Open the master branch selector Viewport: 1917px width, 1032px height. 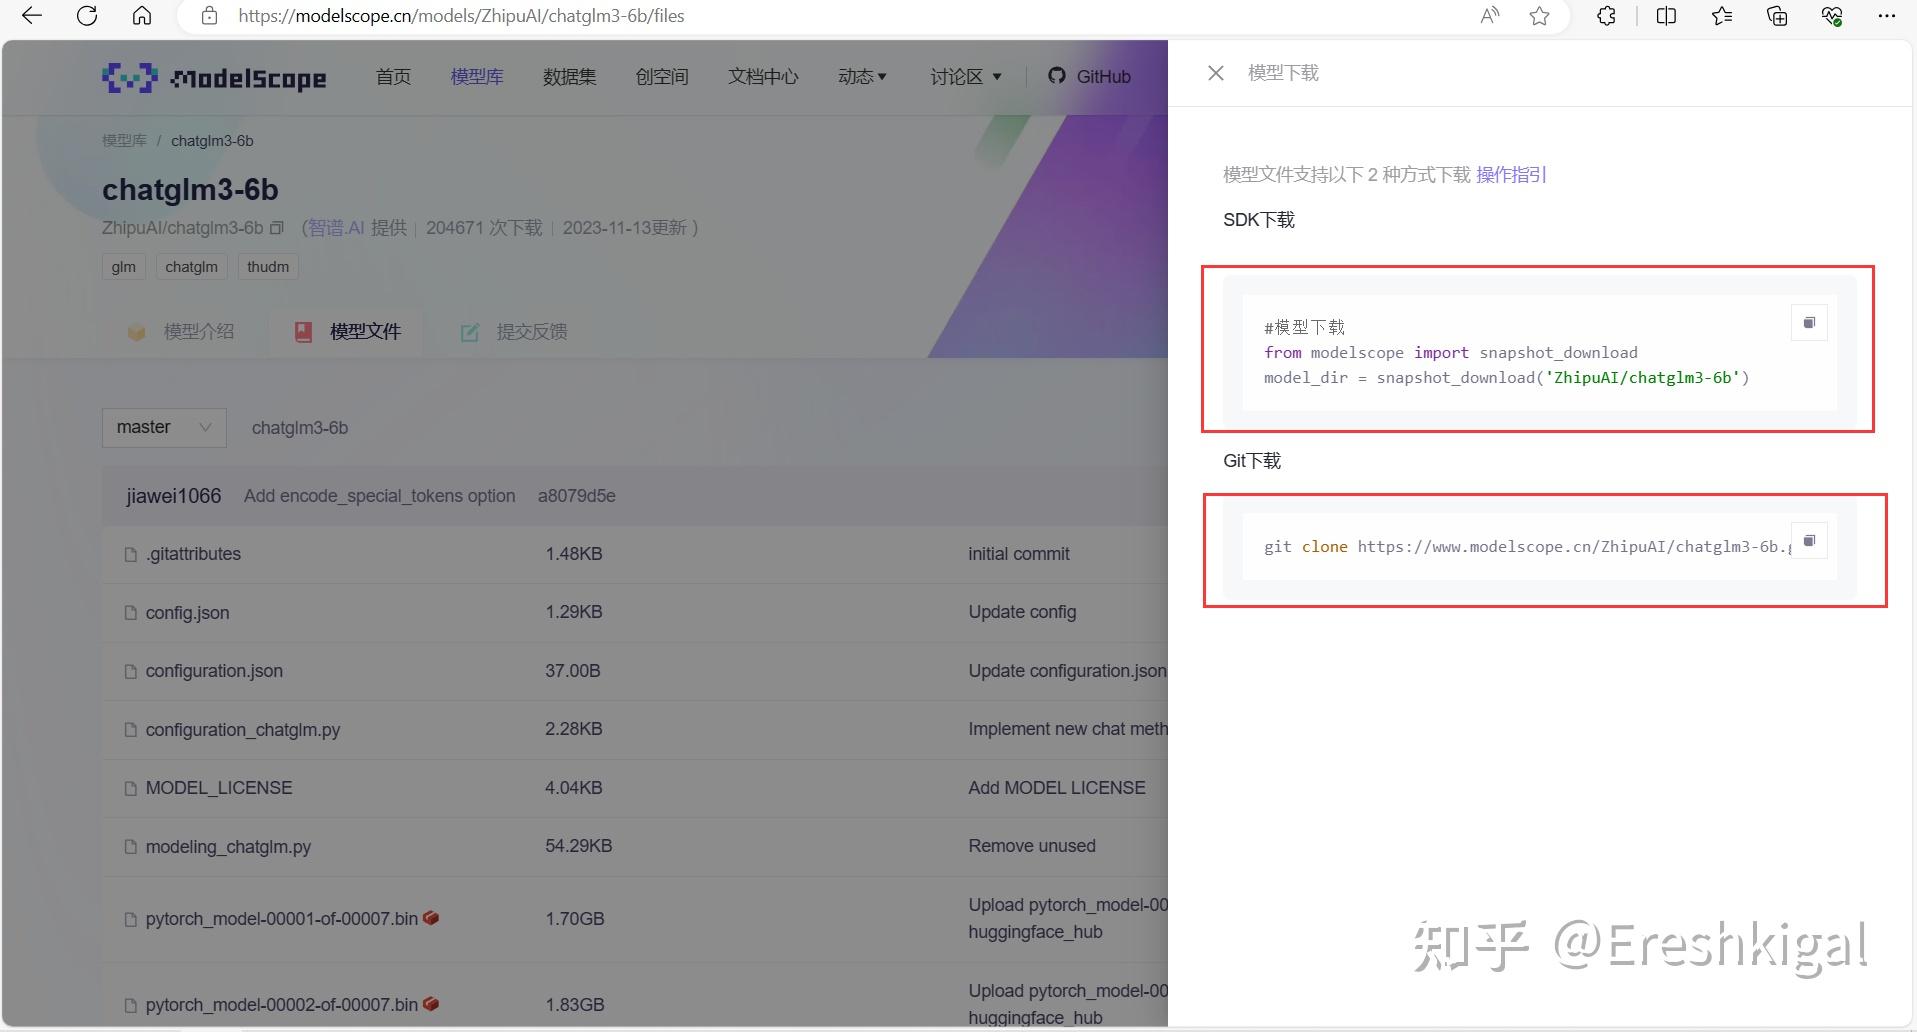[163, 427]
